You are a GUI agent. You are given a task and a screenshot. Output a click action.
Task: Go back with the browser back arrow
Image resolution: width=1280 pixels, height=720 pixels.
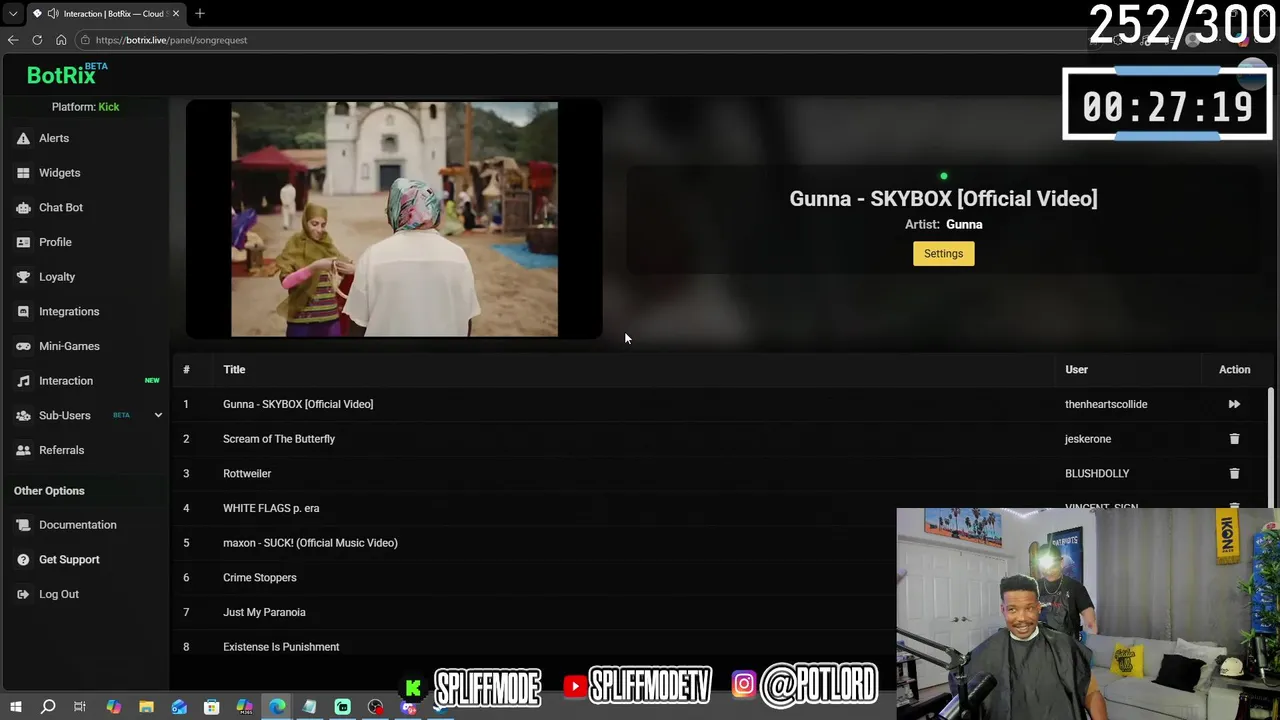point(13,40)
